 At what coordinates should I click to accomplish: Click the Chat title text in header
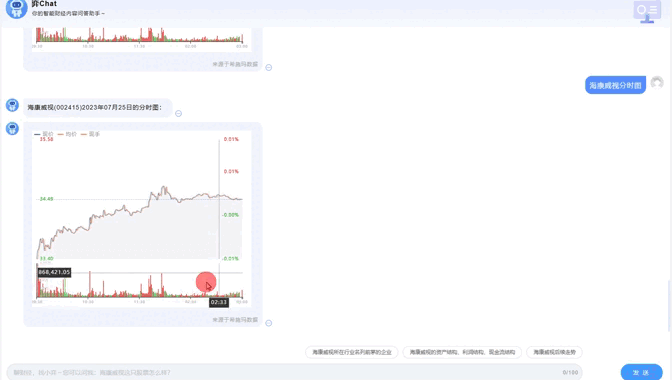tap(44, 4)
